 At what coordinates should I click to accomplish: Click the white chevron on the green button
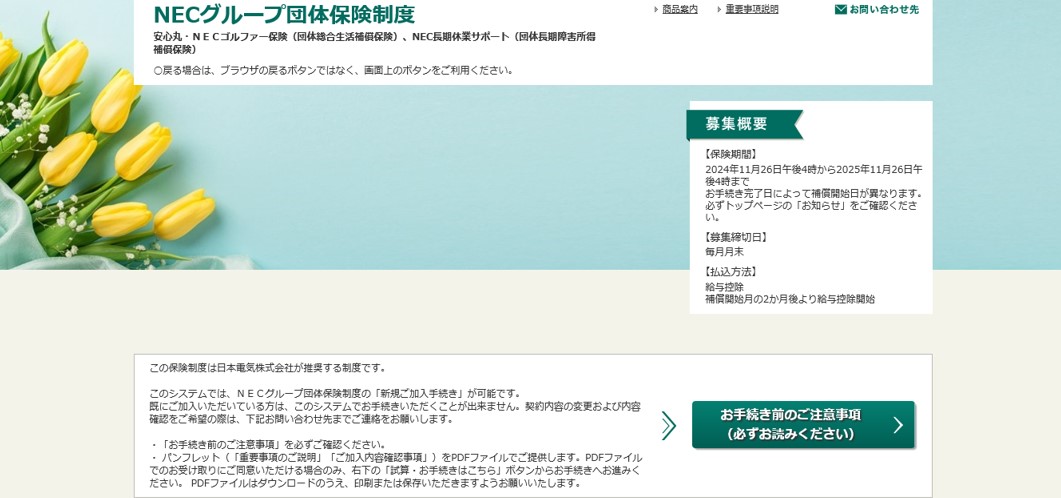click(x=897, y=425)
